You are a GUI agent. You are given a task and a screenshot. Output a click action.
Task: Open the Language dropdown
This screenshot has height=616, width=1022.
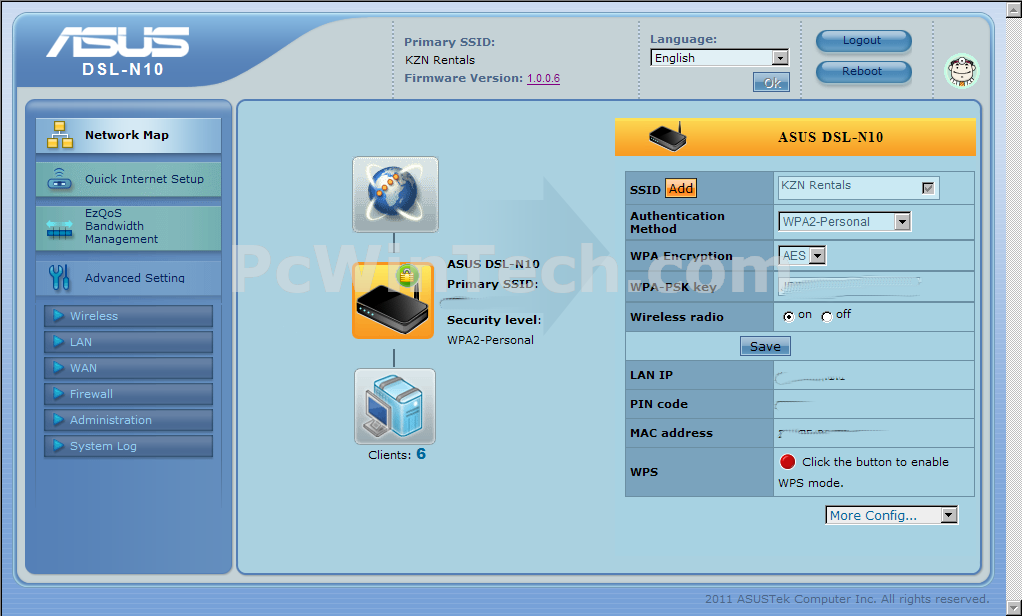pyautogui.click(x=720, y=58)
